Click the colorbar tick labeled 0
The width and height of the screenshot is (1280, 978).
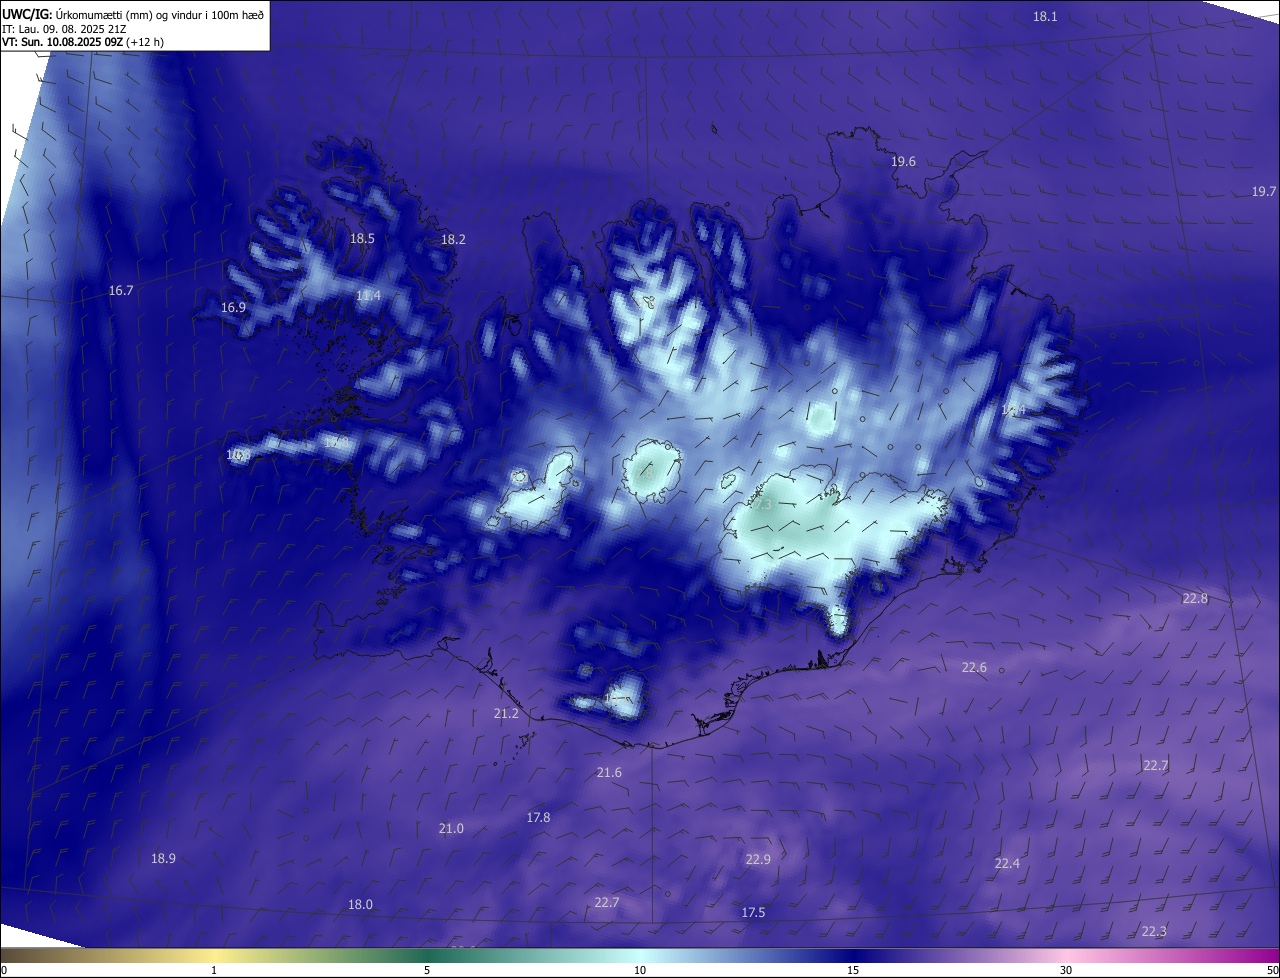4,970
